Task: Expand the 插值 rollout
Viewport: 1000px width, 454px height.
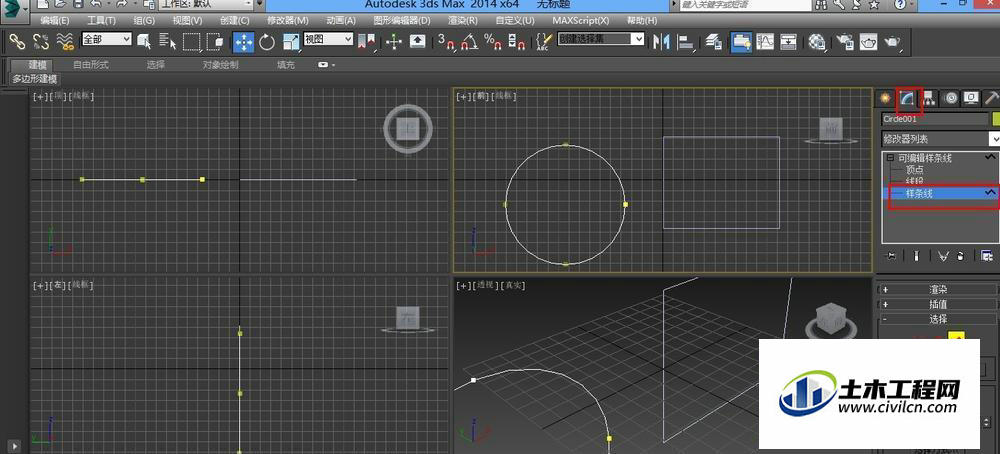Action: click(938, 304)
